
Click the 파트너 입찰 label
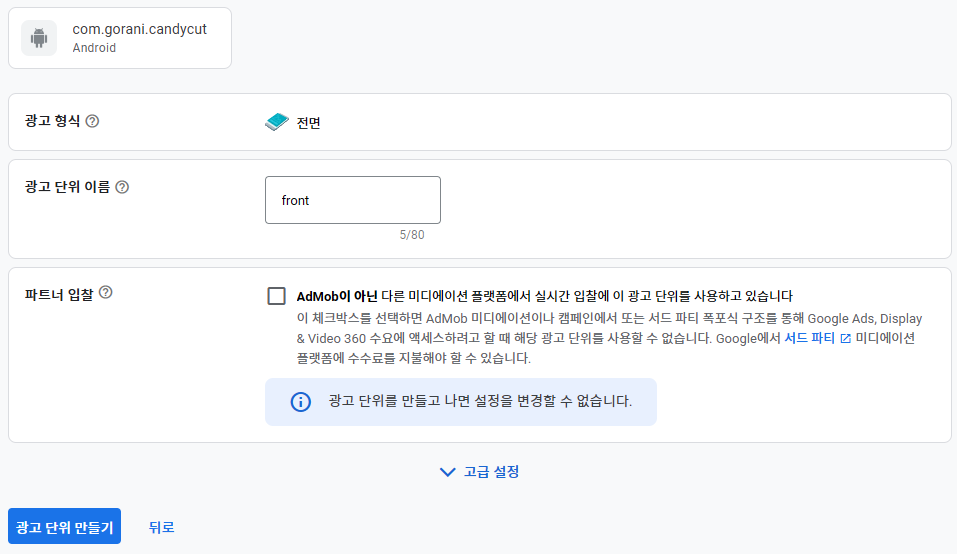59,295
